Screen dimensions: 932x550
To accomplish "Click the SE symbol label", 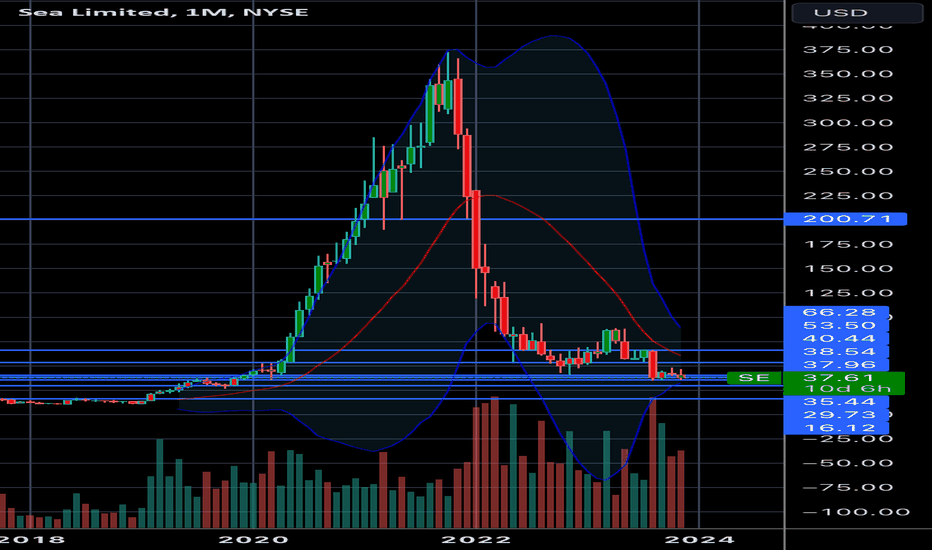I will click(754, 378).
